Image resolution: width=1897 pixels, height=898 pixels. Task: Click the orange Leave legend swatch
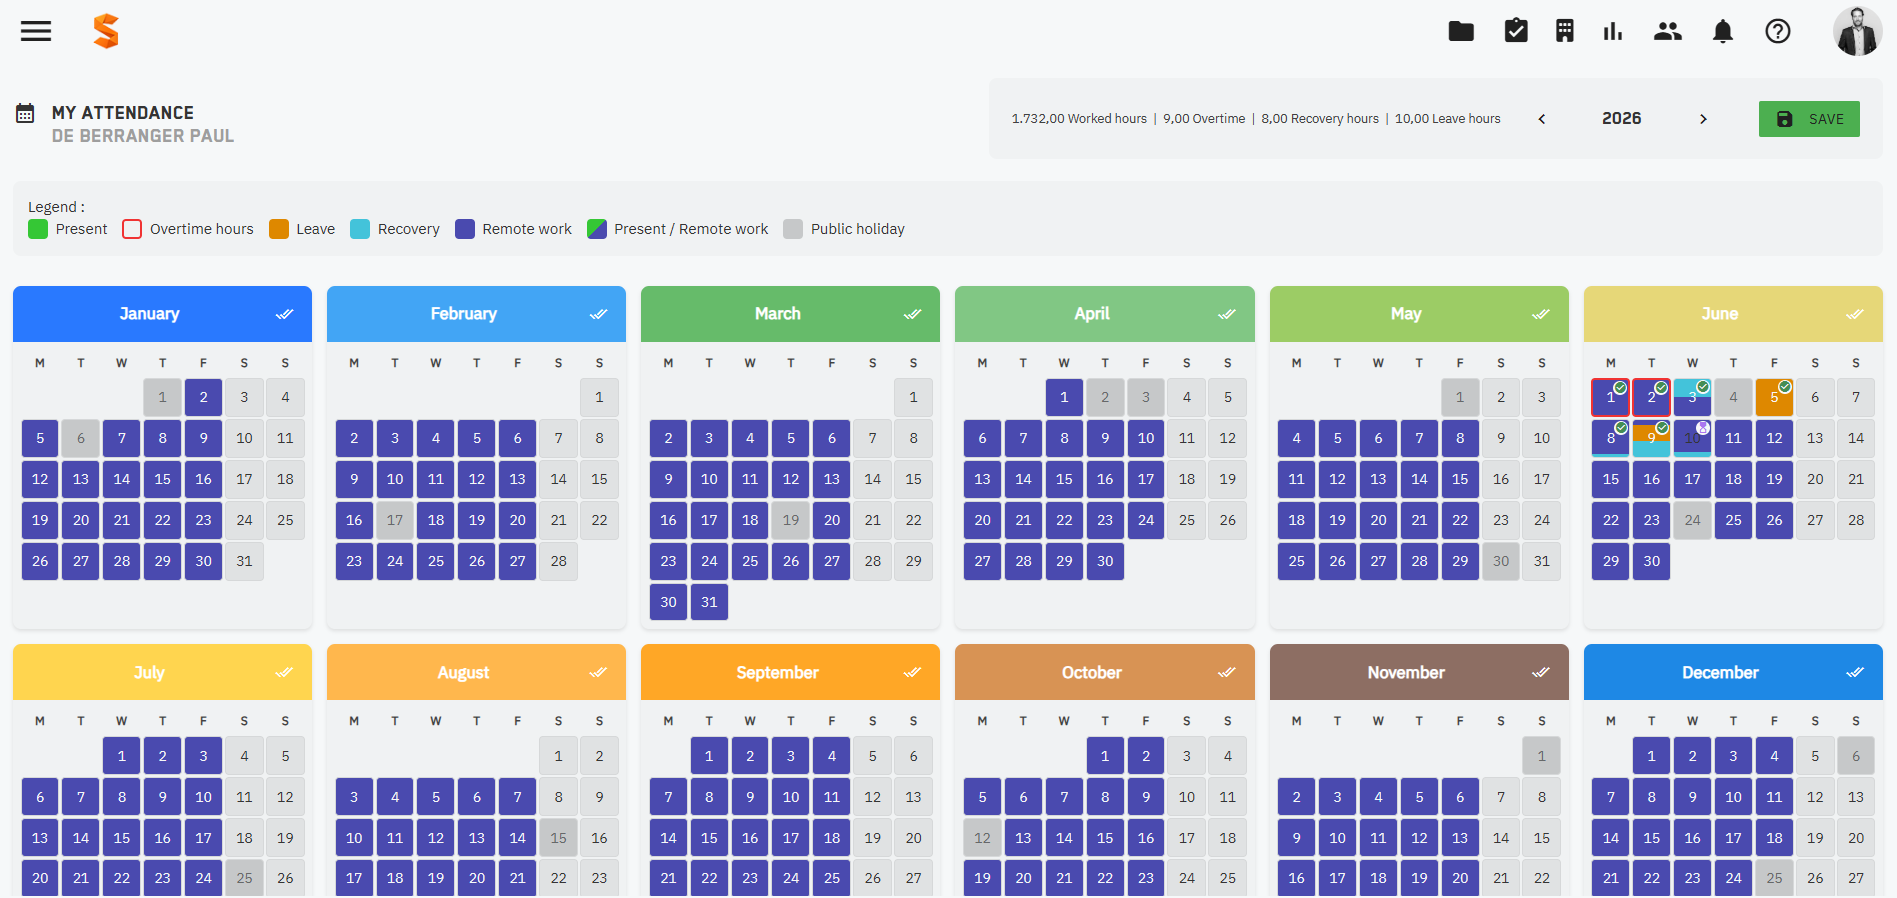(279, 229)
